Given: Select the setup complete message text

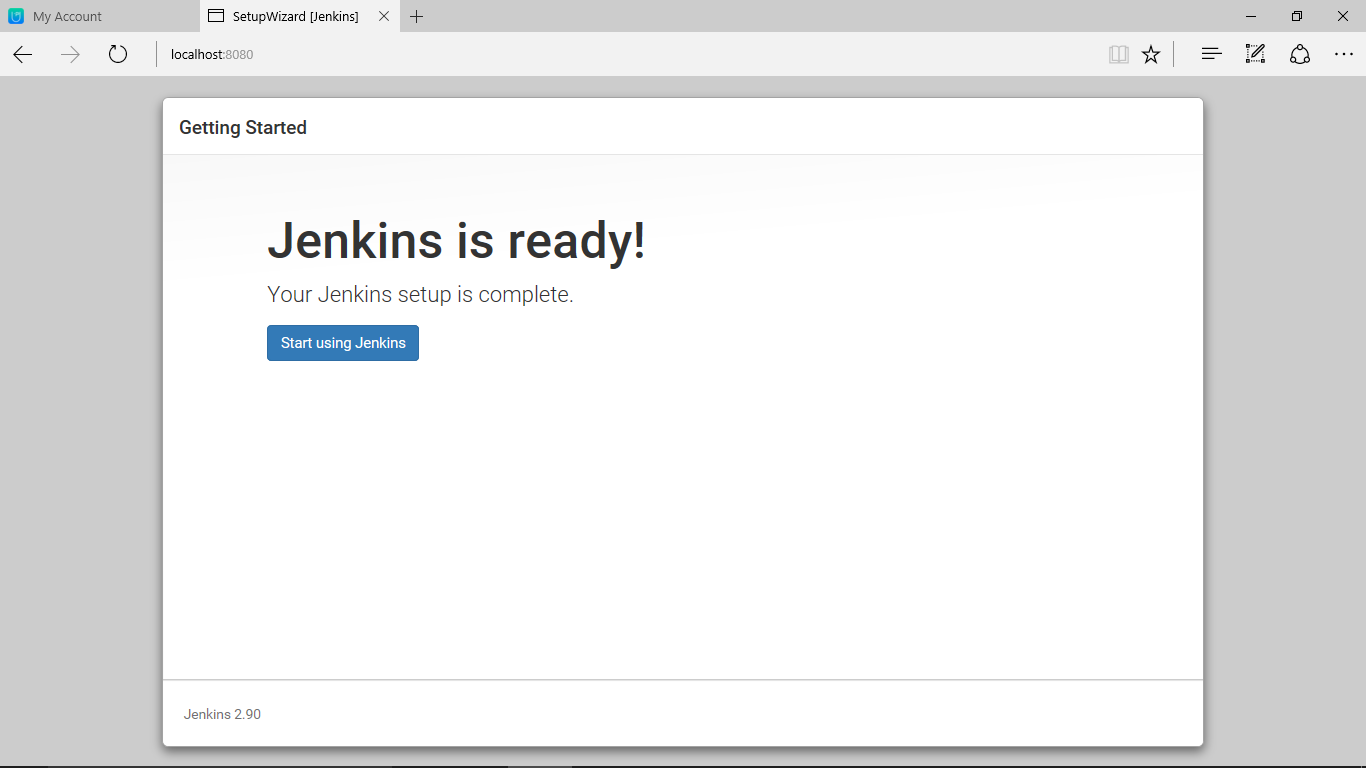Looking at the screenshot, I should [x=420, y=294].
